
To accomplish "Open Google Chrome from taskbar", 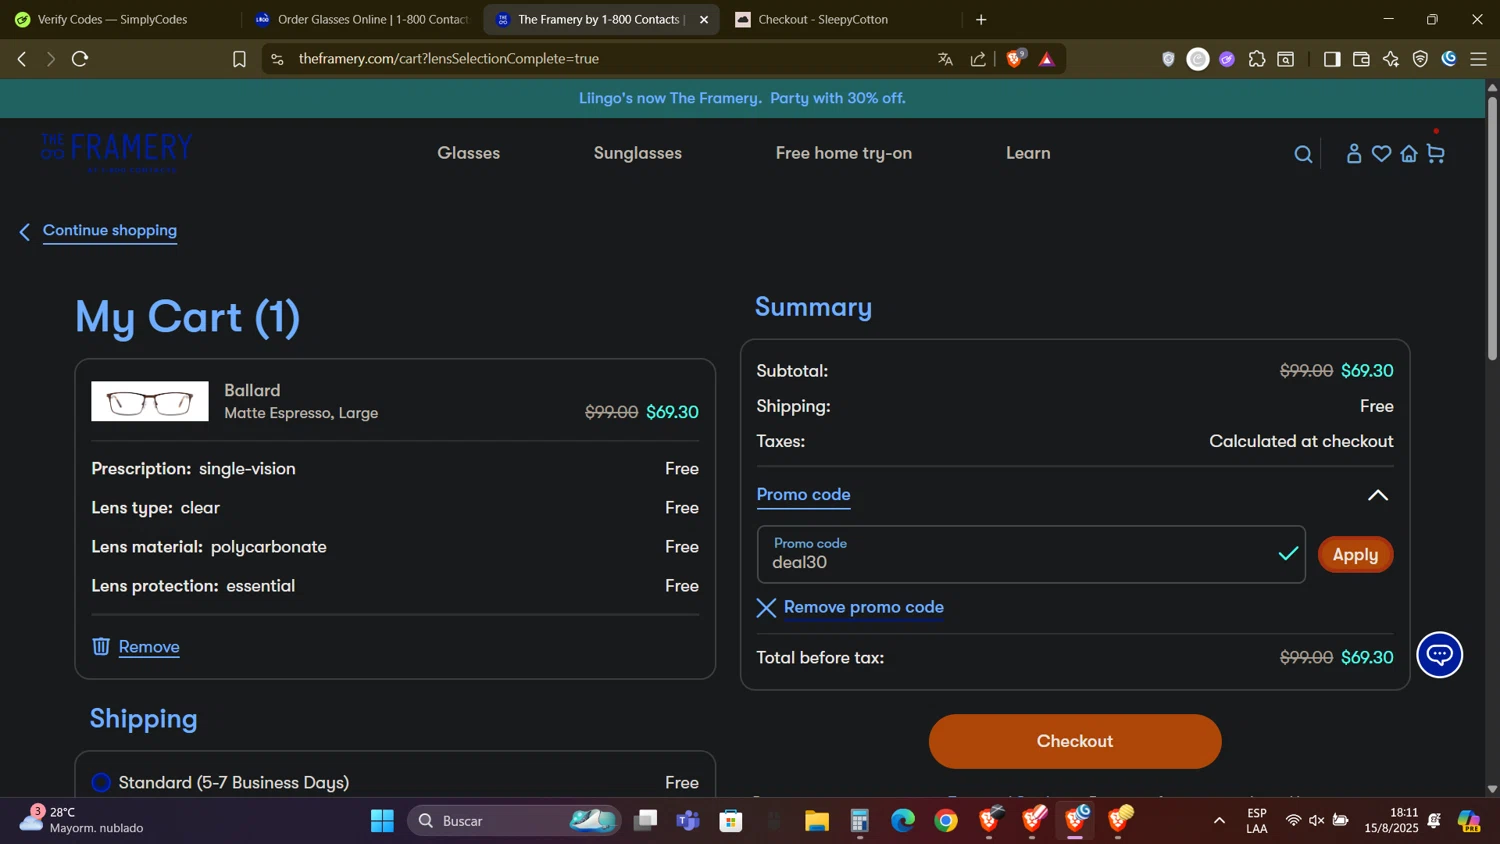I will [946, 821].
